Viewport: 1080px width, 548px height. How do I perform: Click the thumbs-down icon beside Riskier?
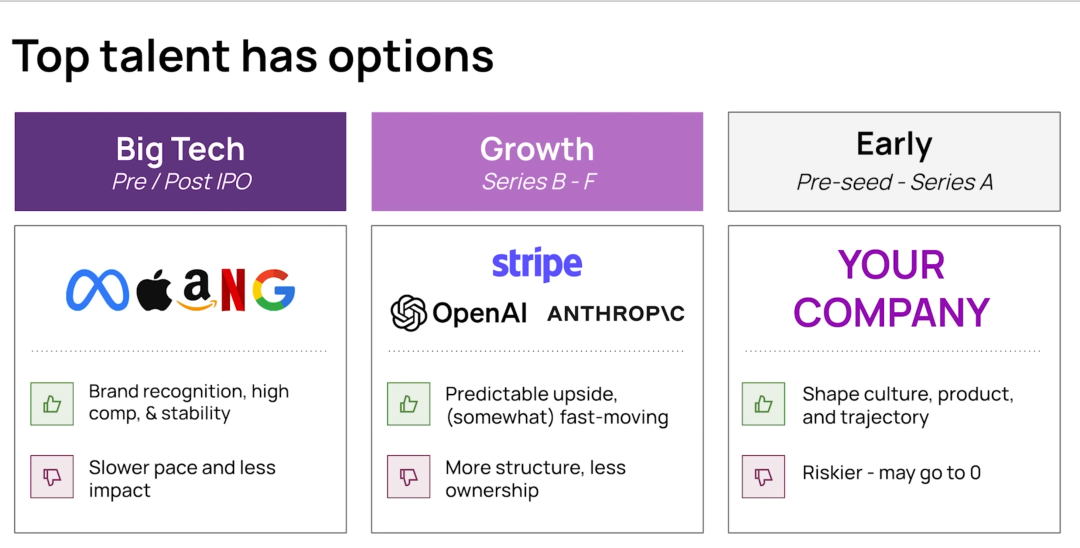764,477
